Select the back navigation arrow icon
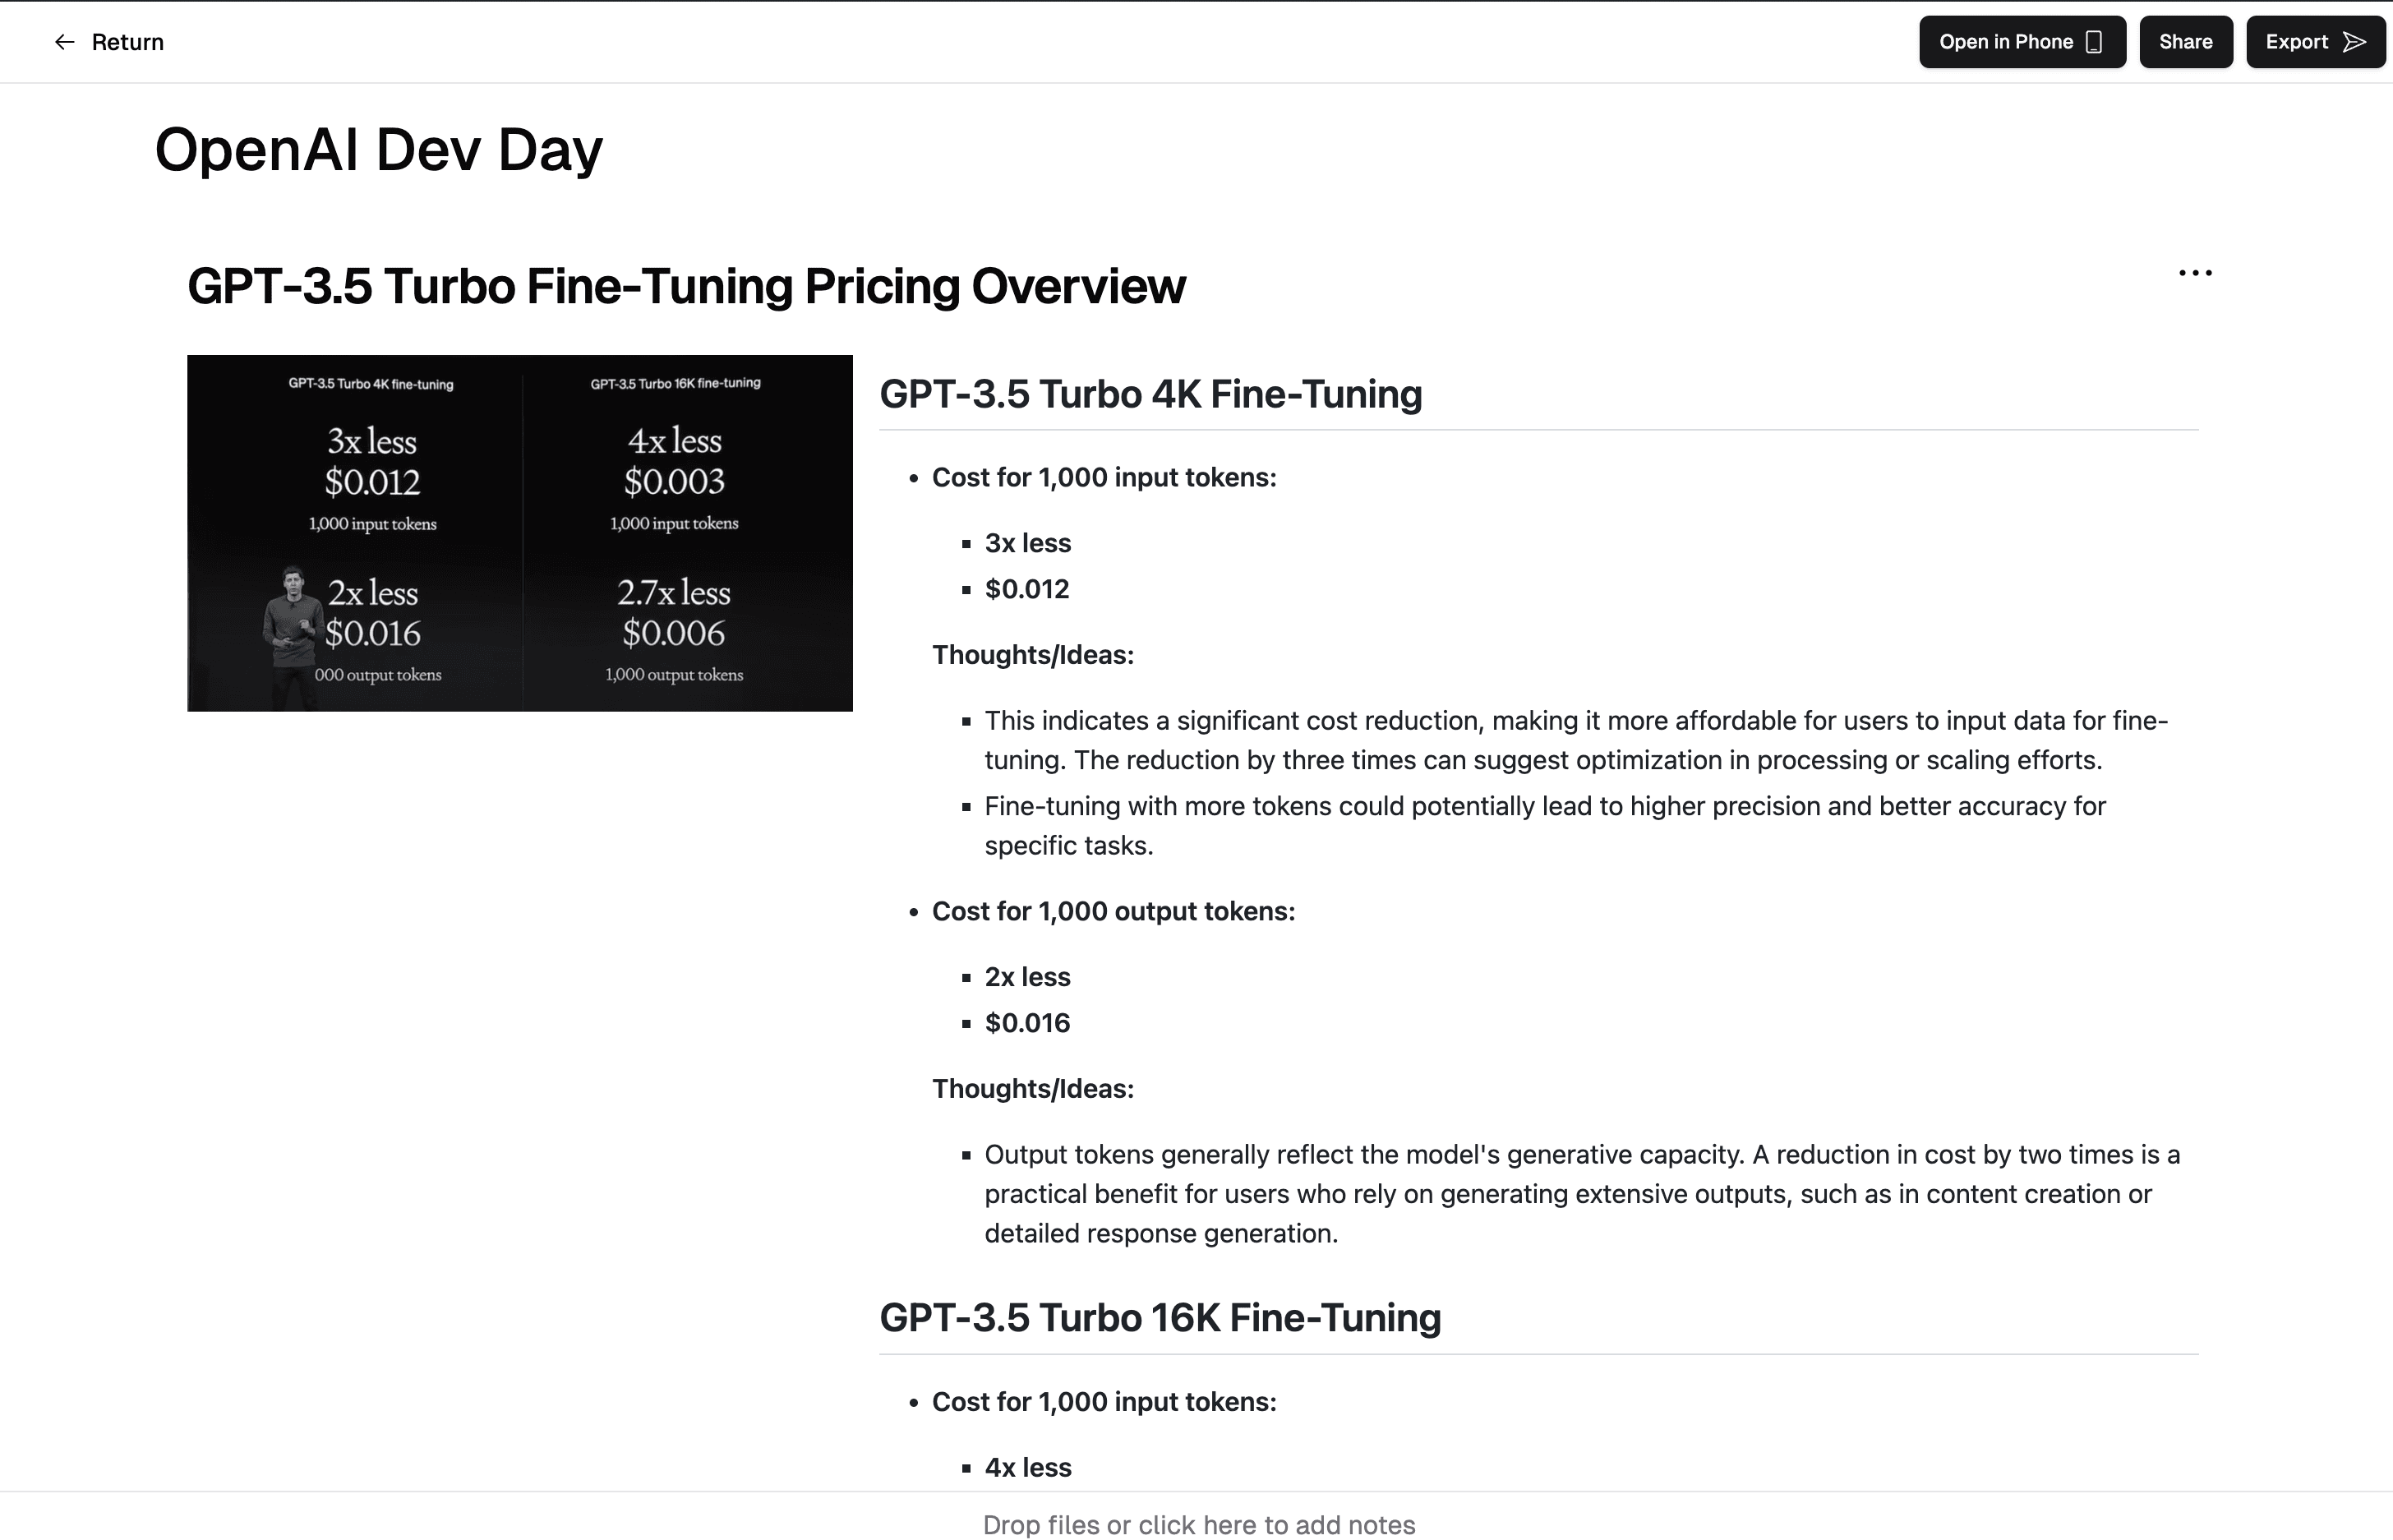Image resolution: width=2393 pixels, height=1540 pixels. pos(64,41)
